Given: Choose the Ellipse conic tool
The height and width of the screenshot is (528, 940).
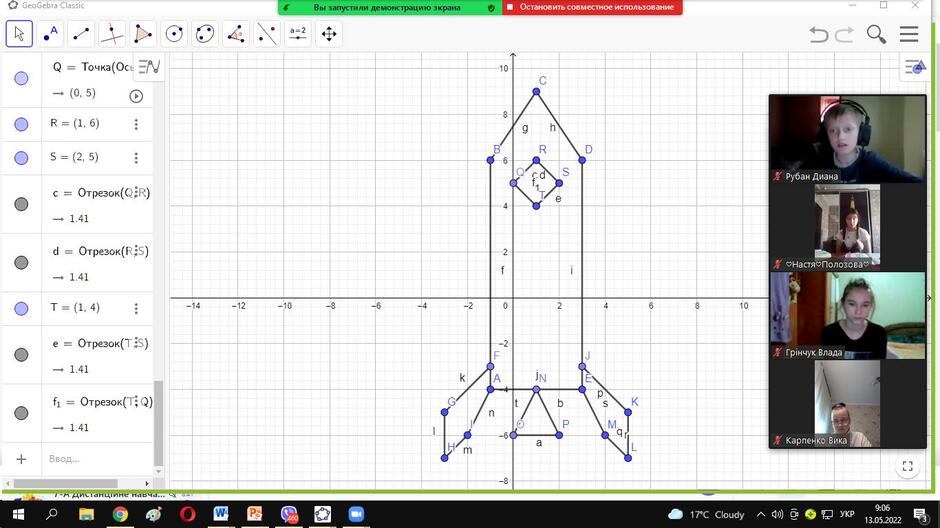Looking at the screenshot, I should pos(205,34).
